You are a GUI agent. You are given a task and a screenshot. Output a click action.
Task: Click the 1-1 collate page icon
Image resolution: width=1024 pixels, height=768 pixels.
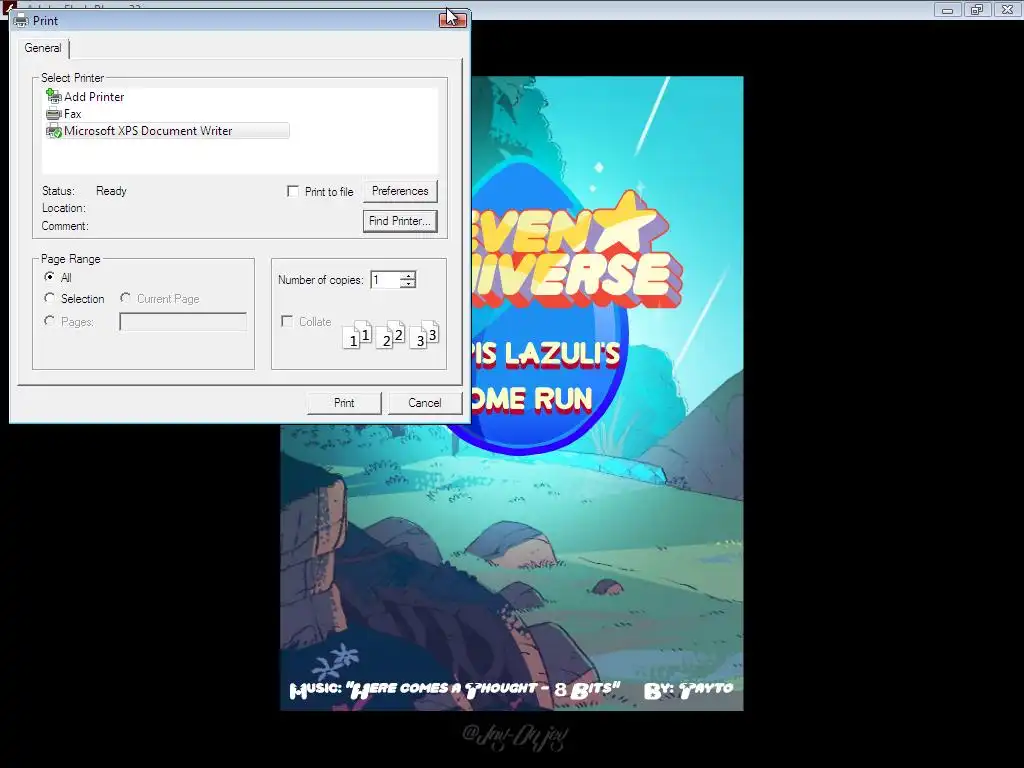(x=357, y=335)
